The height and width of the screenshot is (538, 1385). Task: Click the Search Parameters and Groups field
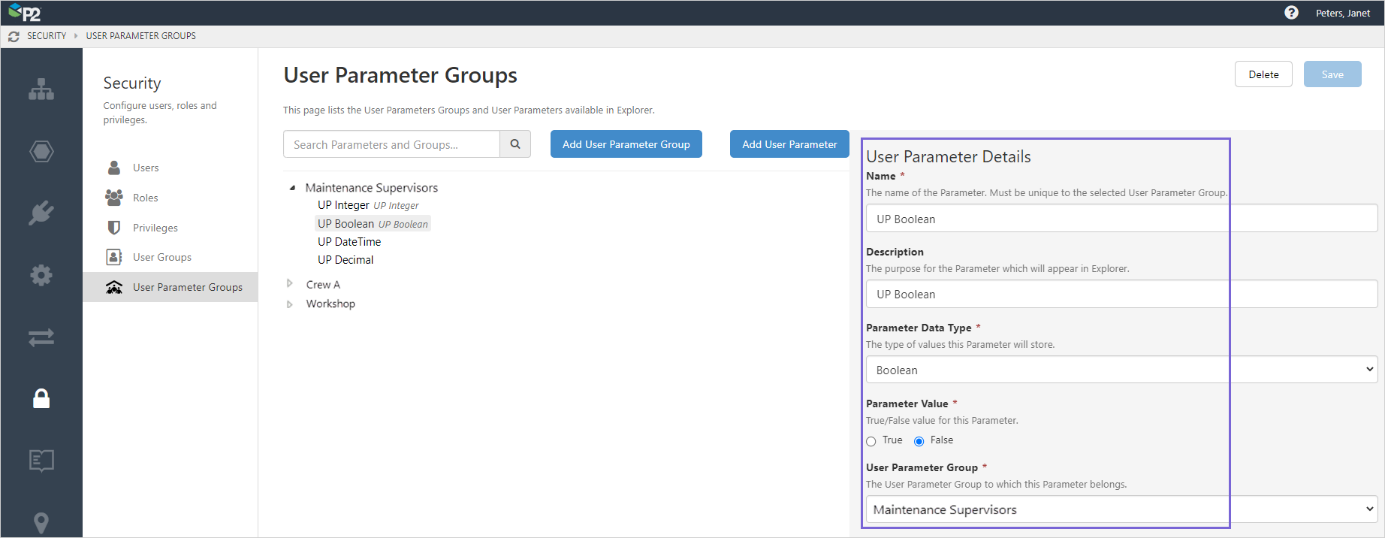pyautogui.click(x=391, y=144)
